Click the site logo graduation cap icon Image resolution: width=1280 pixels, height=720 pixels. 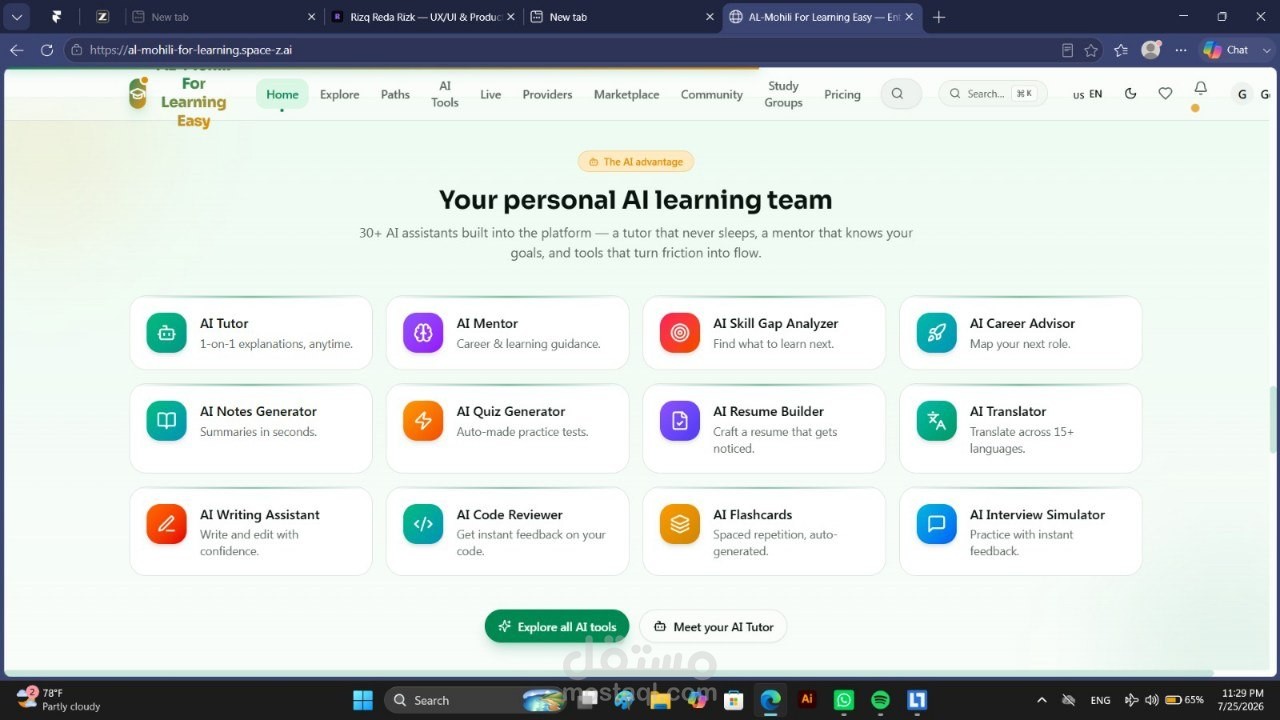coord(138,93)
